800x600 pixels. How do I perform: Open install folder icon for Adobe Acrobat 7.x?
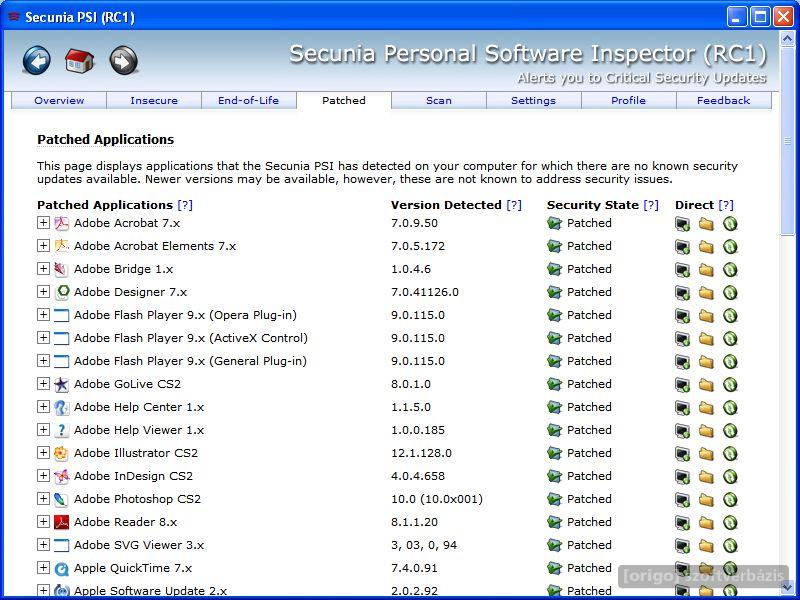point(706,223)
